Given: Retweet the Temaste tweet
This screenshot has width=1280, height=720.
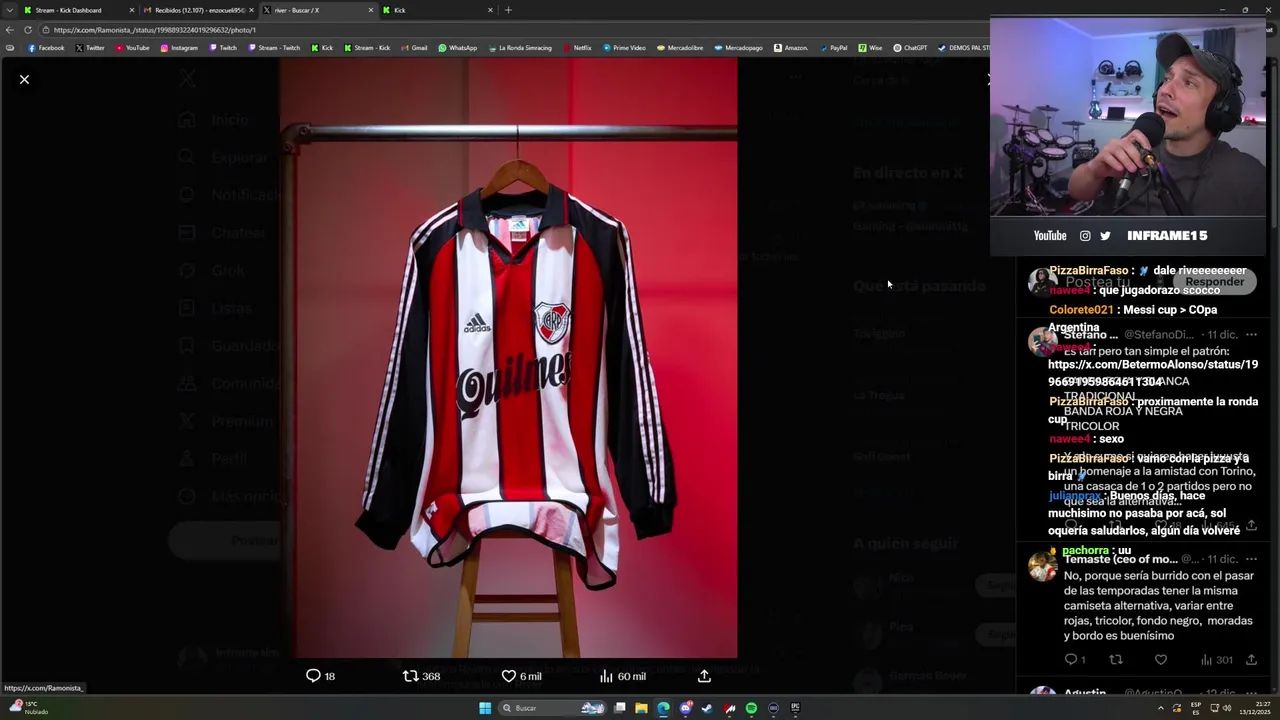Looking at the screenshot, I should coord(1116,660).
